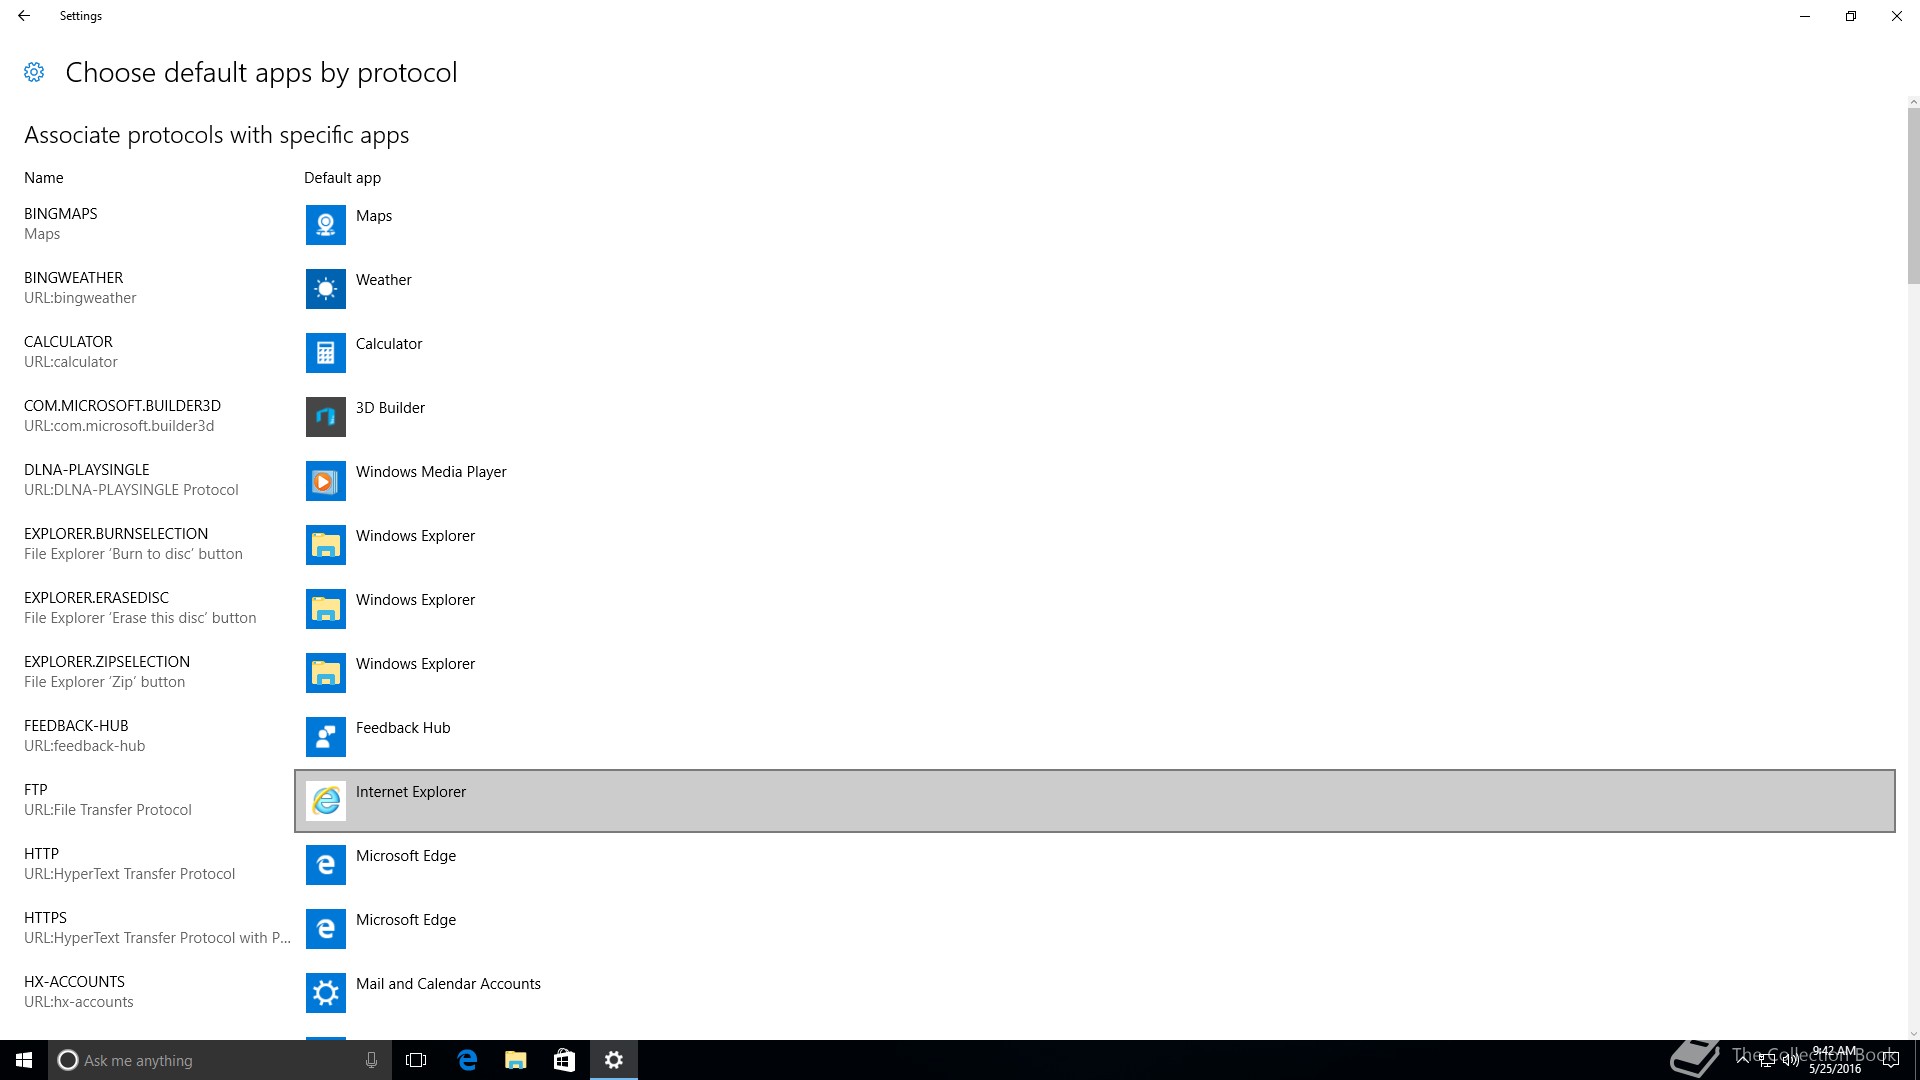
Task: Click the taskbar clock showing 5/25/2016
Action: [1834, 1060]
